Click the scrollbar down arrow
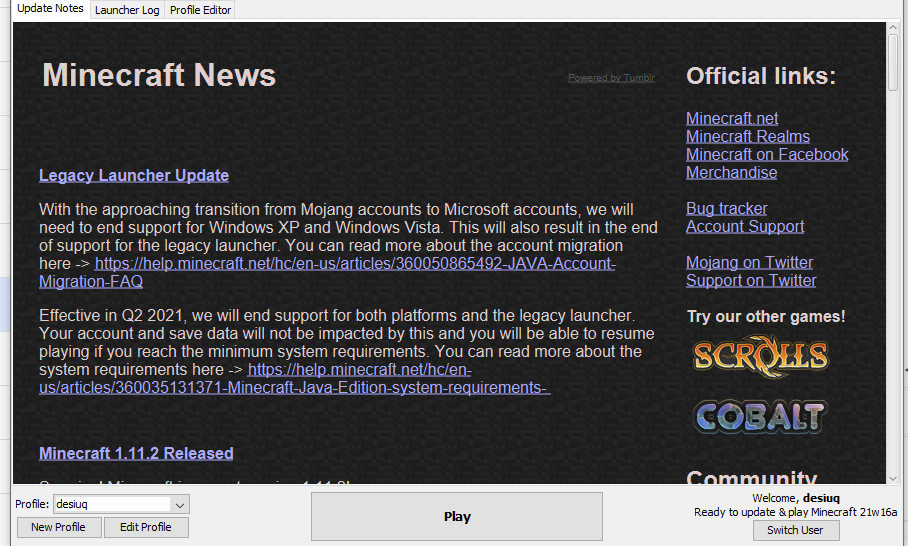 [x=893, y=478]
